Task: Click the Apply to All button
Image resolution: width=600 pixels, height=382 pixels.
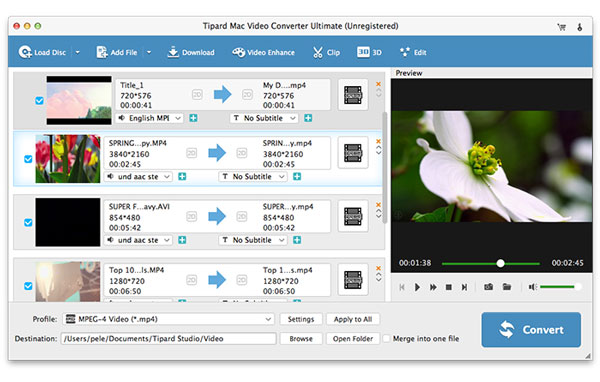Action: (353, 319)
